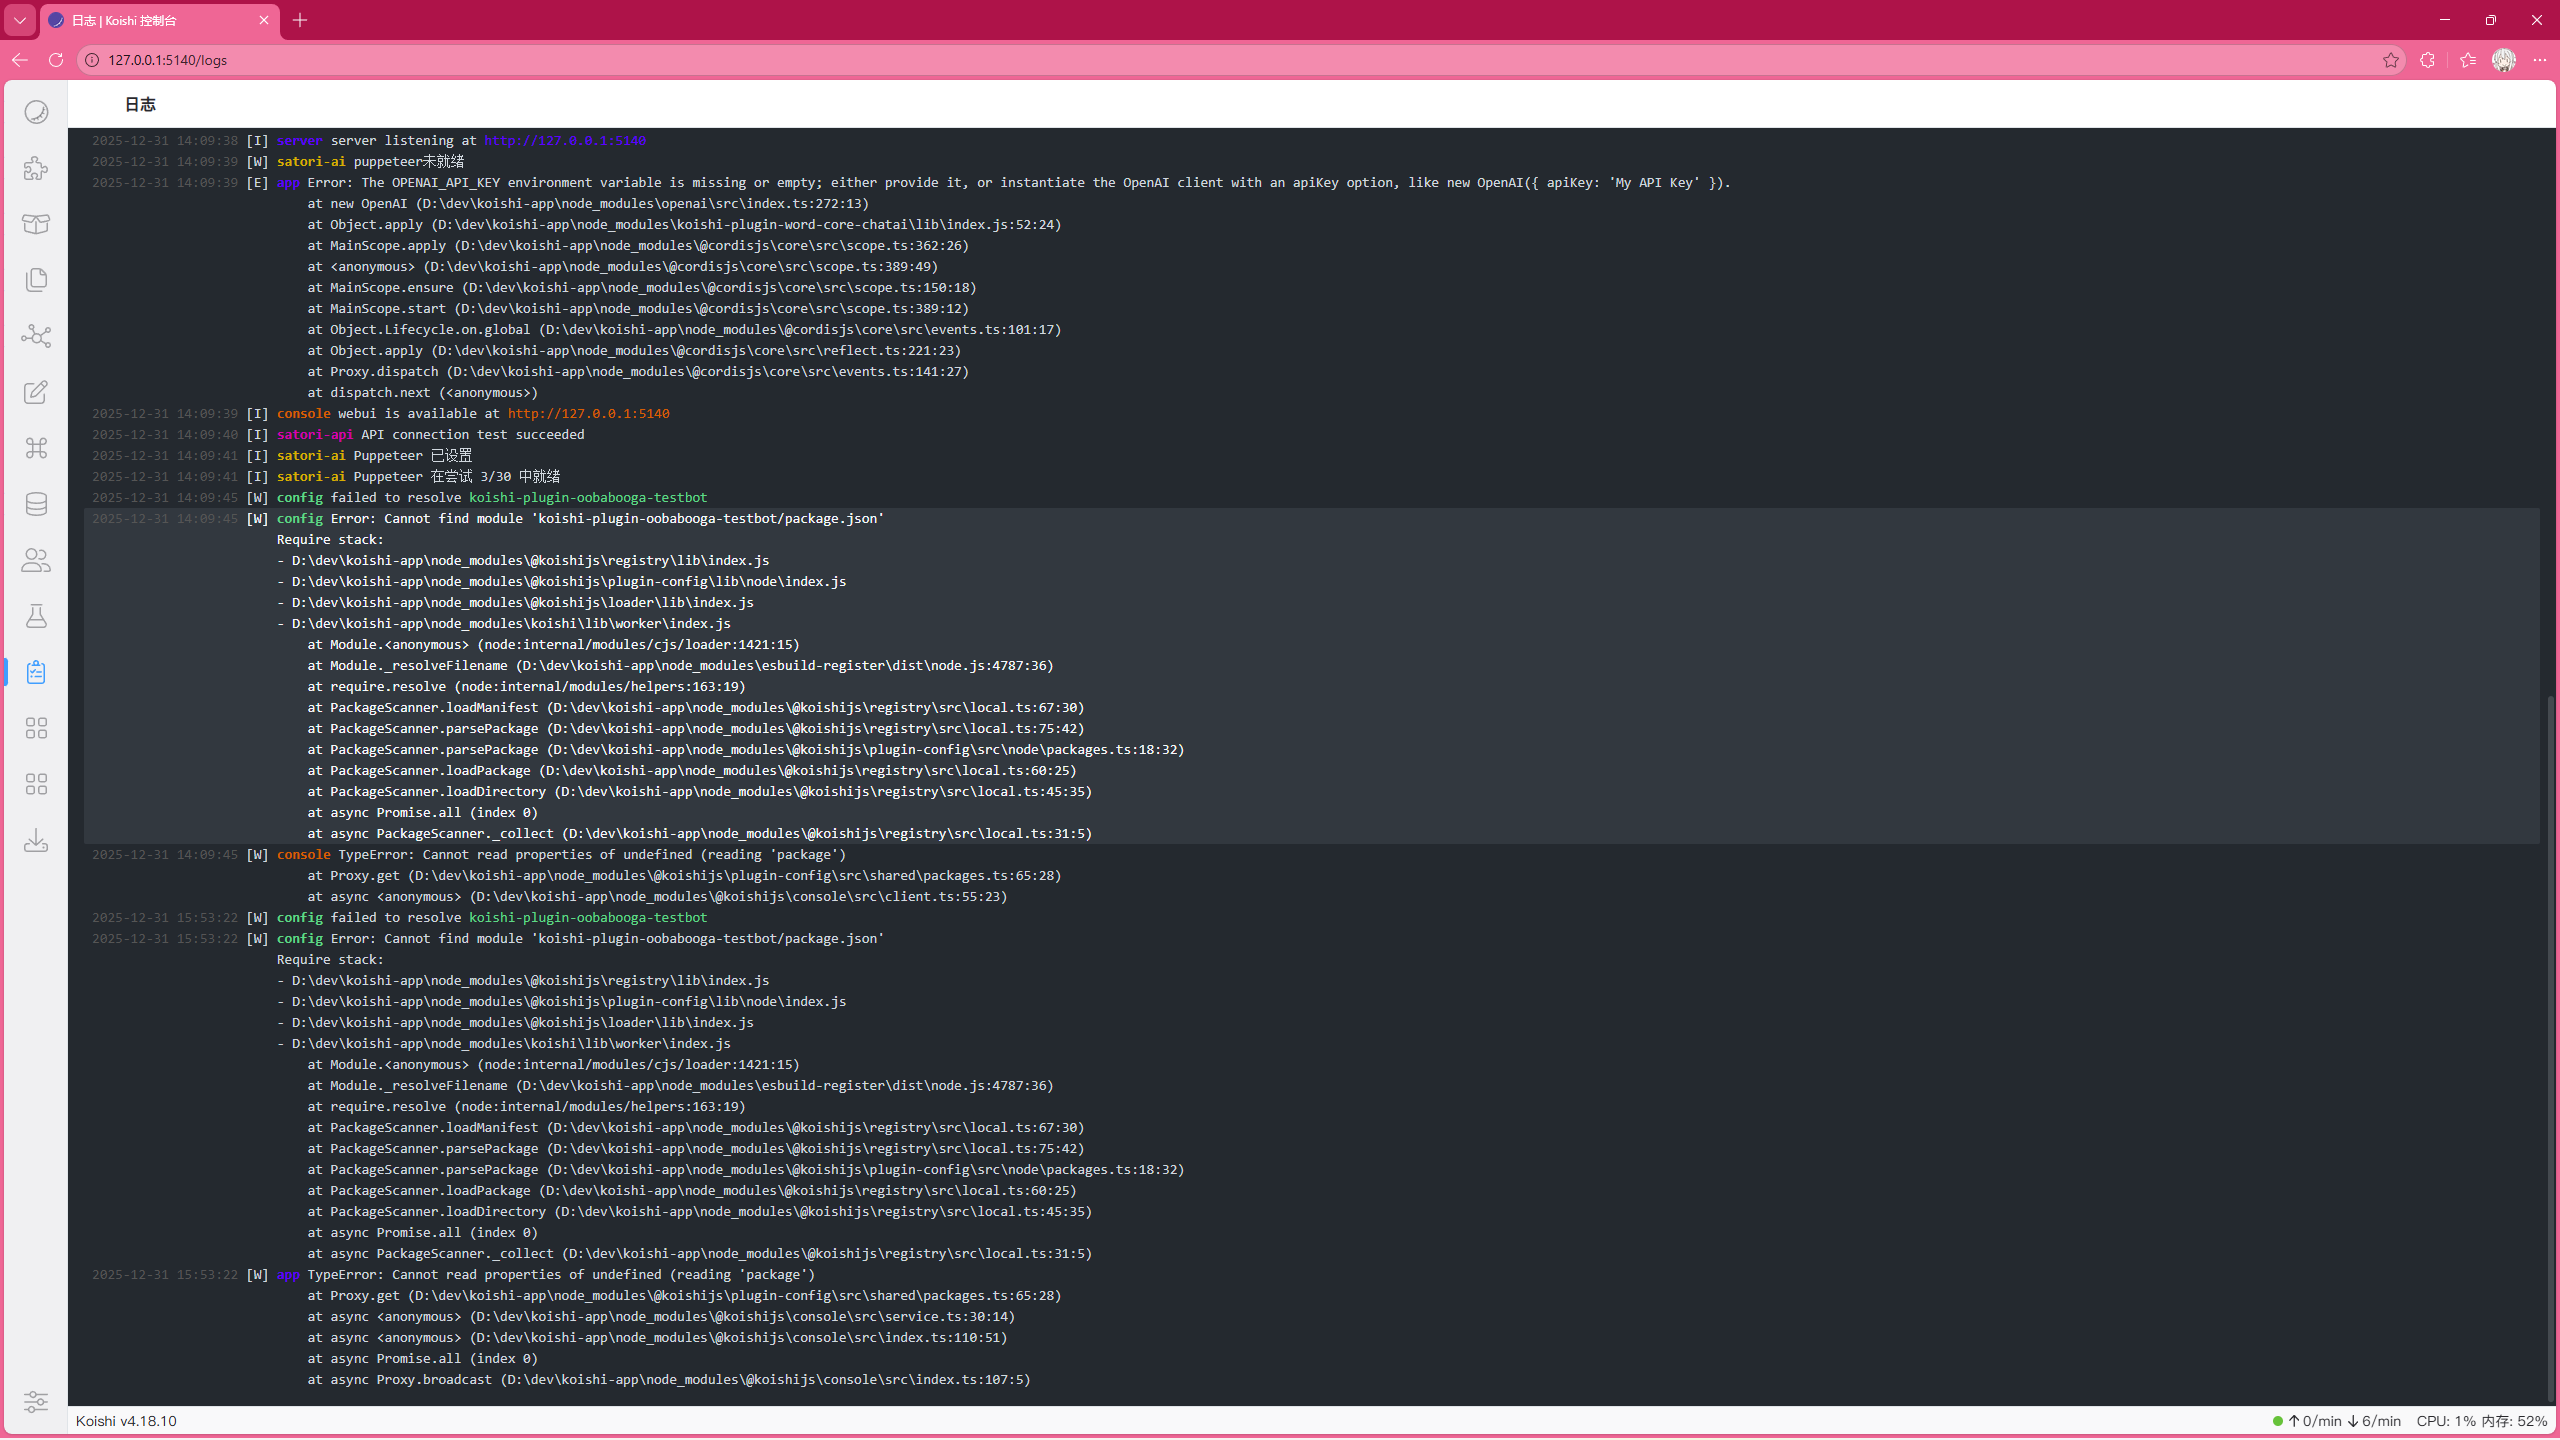This screenshot has width=2560, height=1440.
Task: Open the settings sliders icon at sidebar bottom
Action: [x=36, y=1402]
